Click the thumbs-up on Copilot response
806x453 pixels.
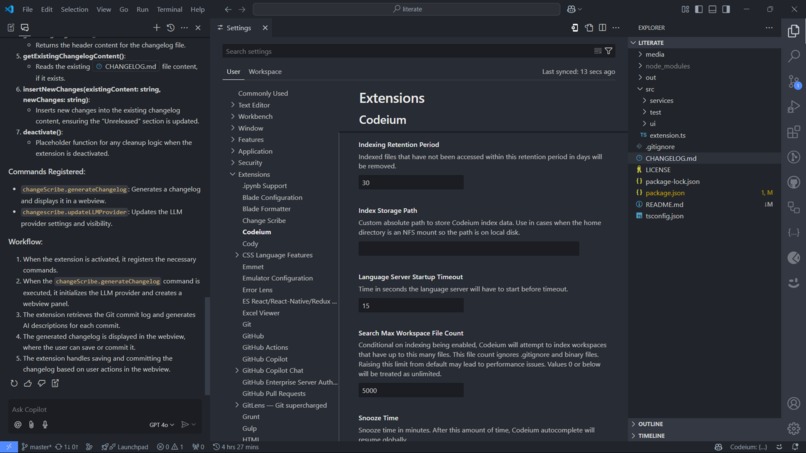[x=28, y=383]
